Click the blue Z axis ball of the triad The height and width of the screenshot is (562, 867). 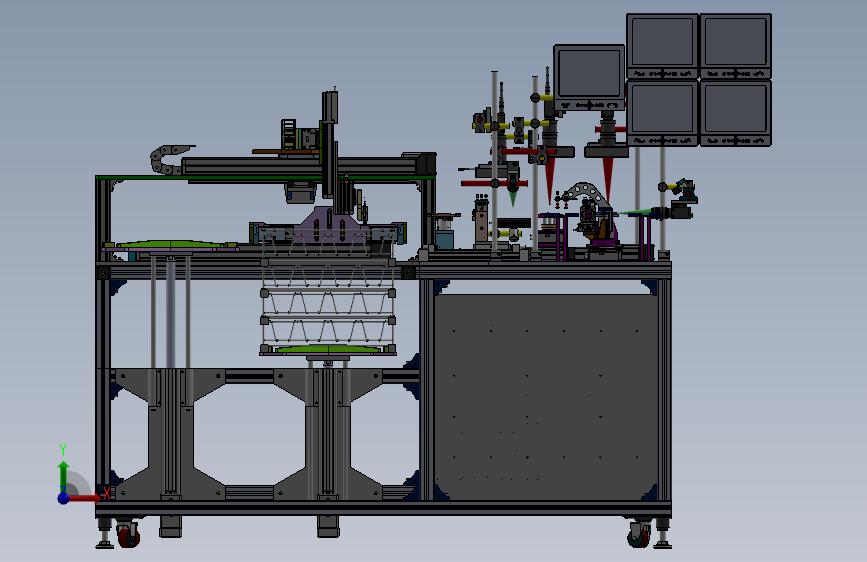click(64, 498)
